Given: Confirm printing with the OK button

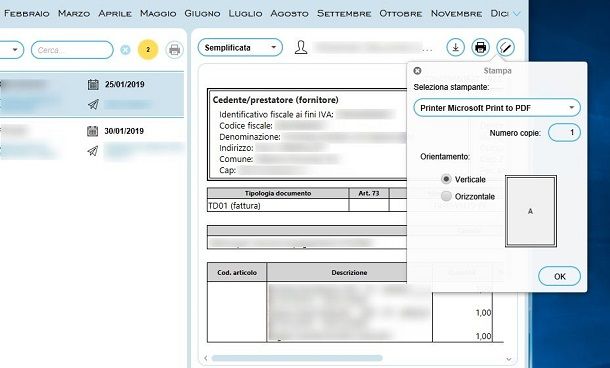Looking at the screenshot, I should tap(559, 276).
